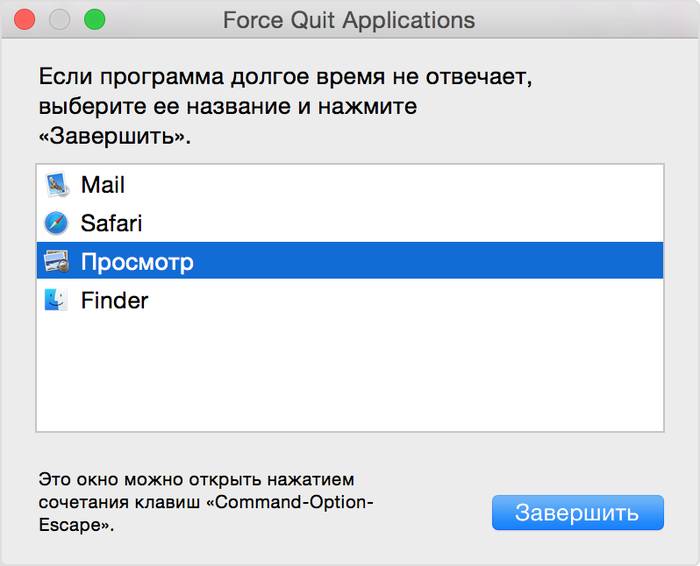
Task: Click the Force Quit Applications title text
Action: 349,20
